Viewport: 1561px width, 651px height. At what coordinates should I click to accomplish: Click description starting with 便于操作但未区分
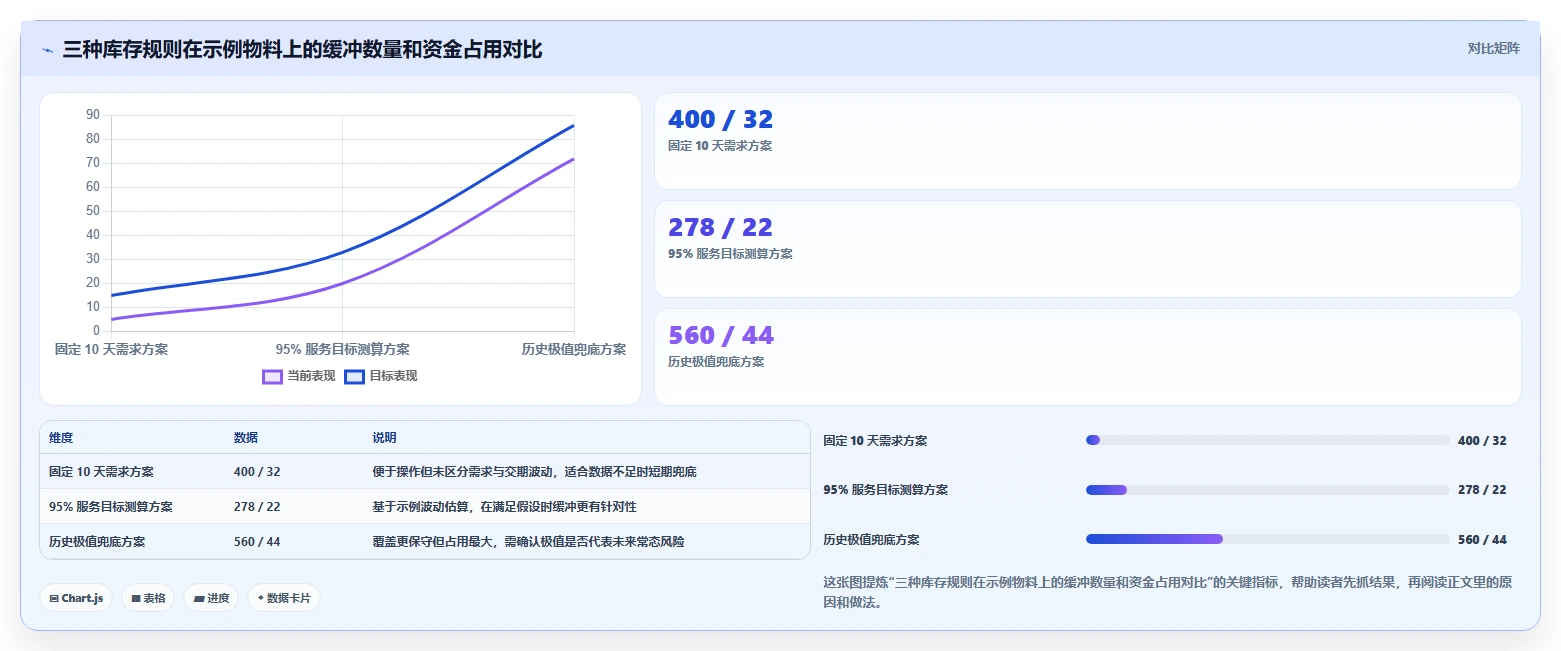tap(534, 472)
